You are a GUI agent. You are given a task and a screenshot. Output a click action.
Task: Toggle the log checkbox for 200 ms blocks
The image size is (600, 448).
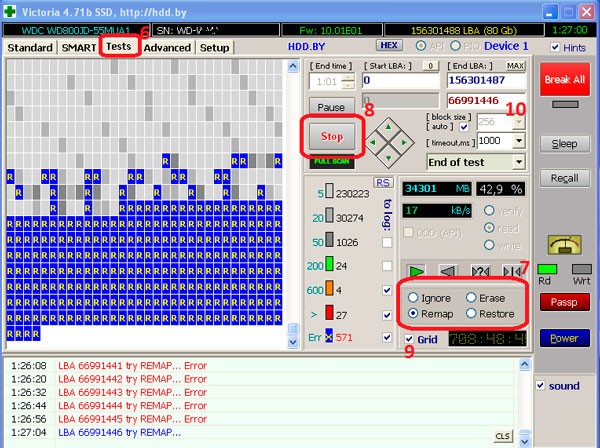(387, 266)
